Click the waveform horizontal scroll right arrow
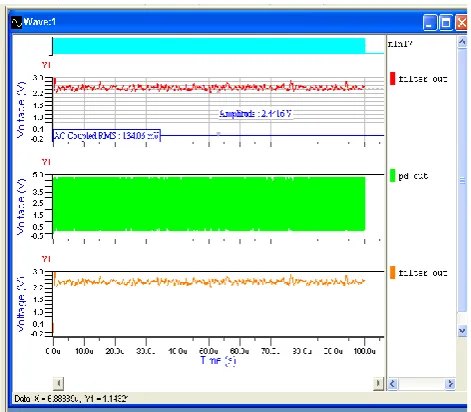This screenshot has height=412, width=471. coord(378,383)
